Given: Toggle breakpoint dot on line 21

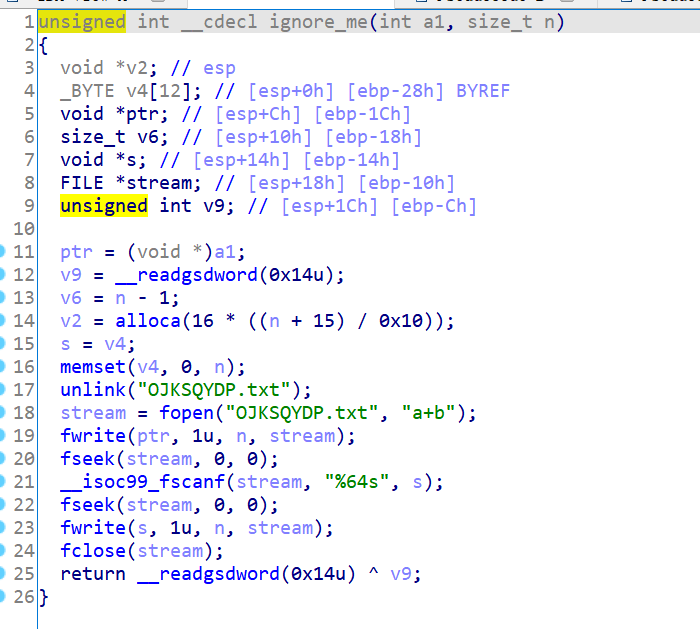Looking at the screenshot, I should [x=2, y=482].
